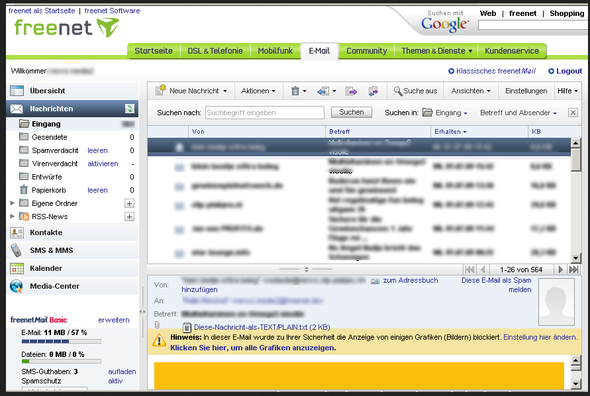Click the attachment text file icon
This screenshot has width=590, height=396.
click(x=187, y=327)
